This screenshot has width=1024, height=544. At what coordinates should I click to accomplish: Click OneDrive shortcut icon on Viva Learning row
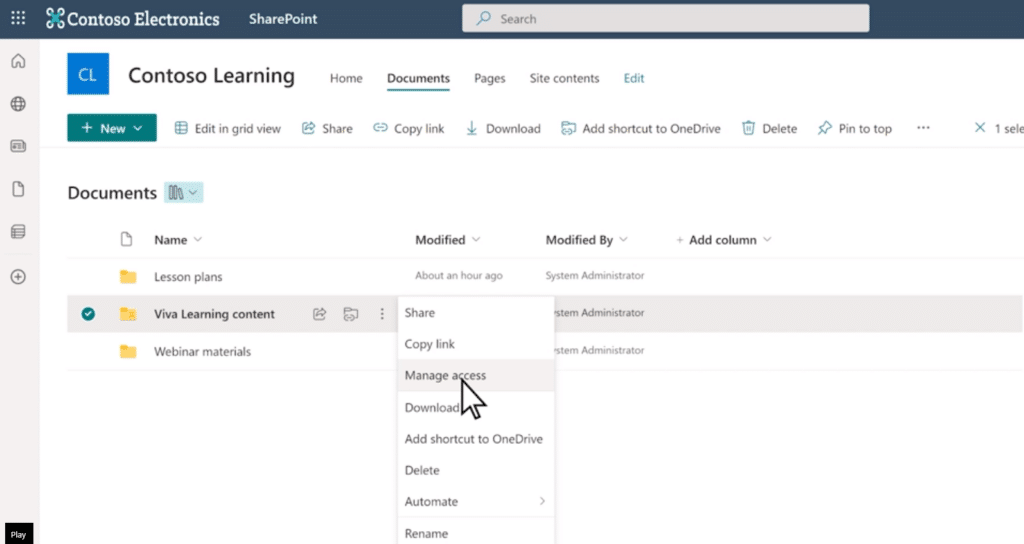[x=351, y=314]
